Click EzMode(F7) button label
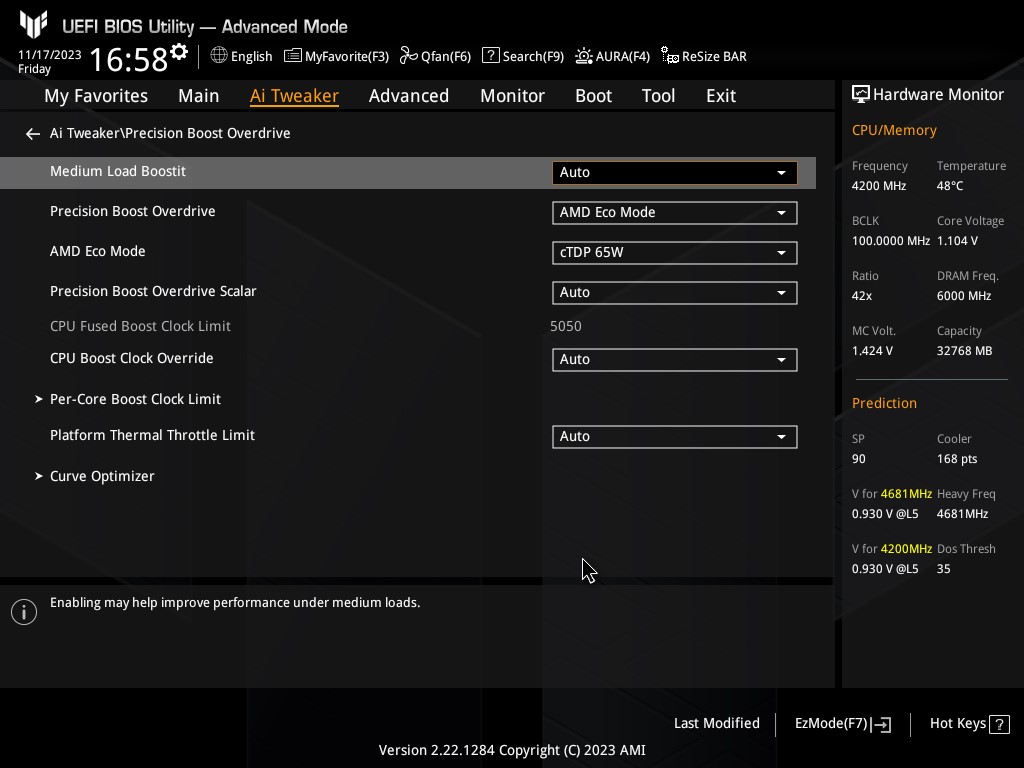The image size is (1024, 768). point(831,724)
